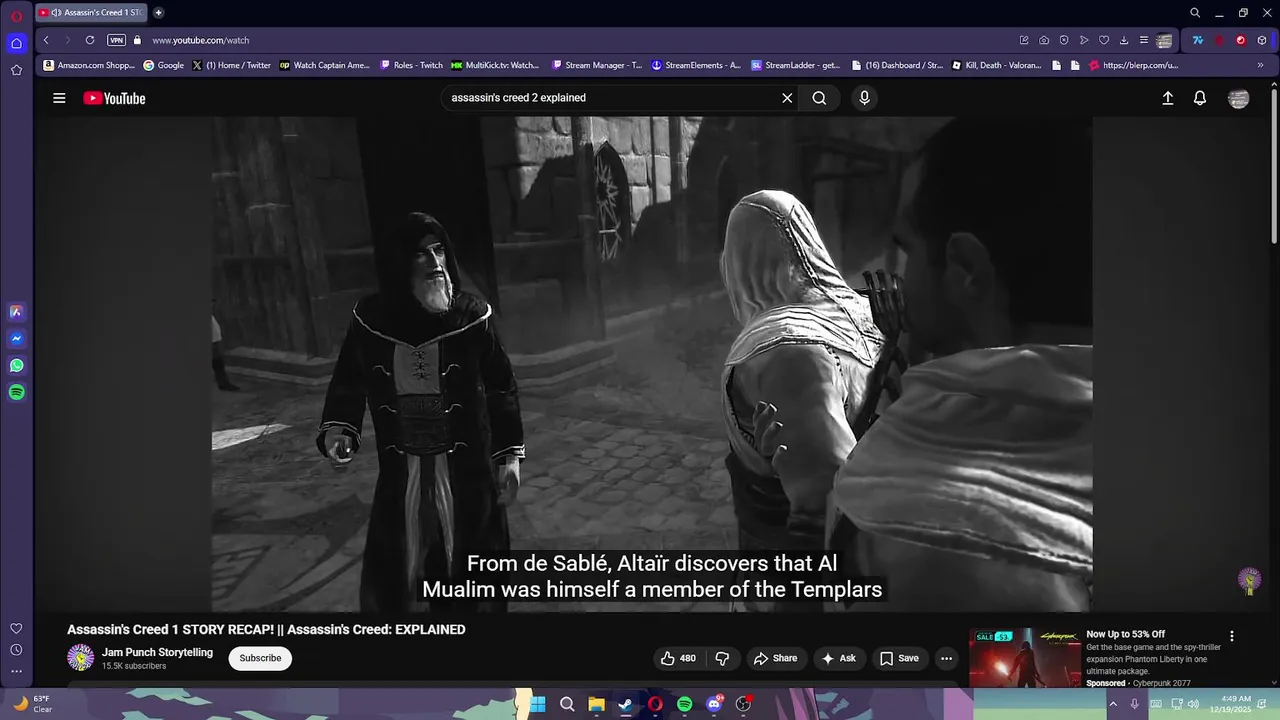Open the 7TV extension icon
The image size is (1280, 720).
click(x=1198, y=40)
